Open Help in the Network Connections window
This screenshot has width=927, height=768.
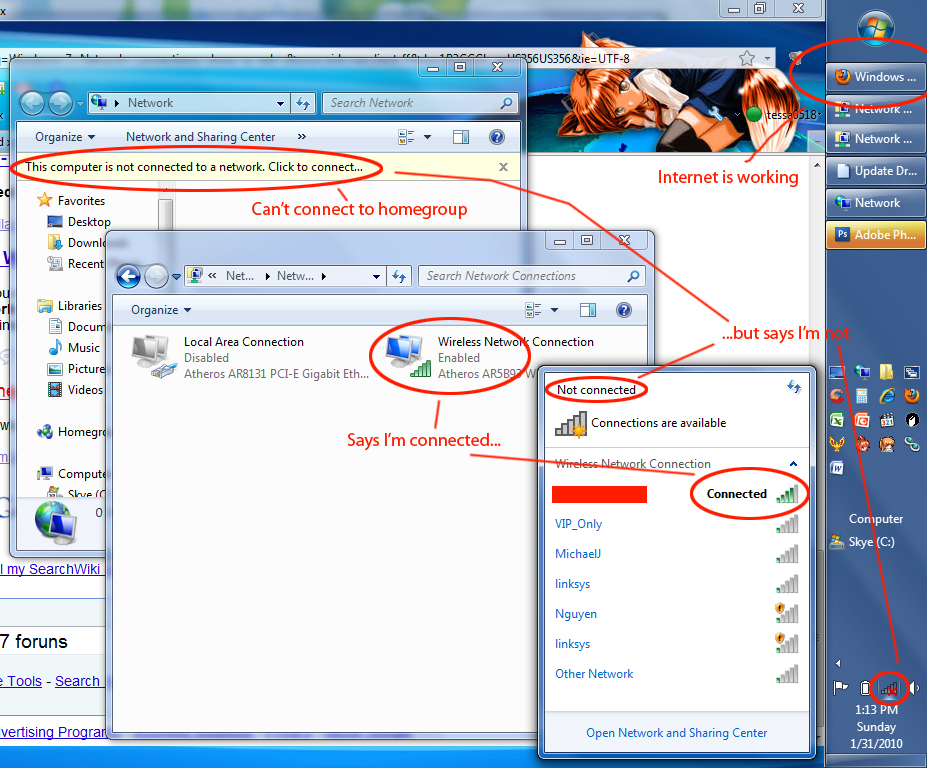click(x=624, y=310)
